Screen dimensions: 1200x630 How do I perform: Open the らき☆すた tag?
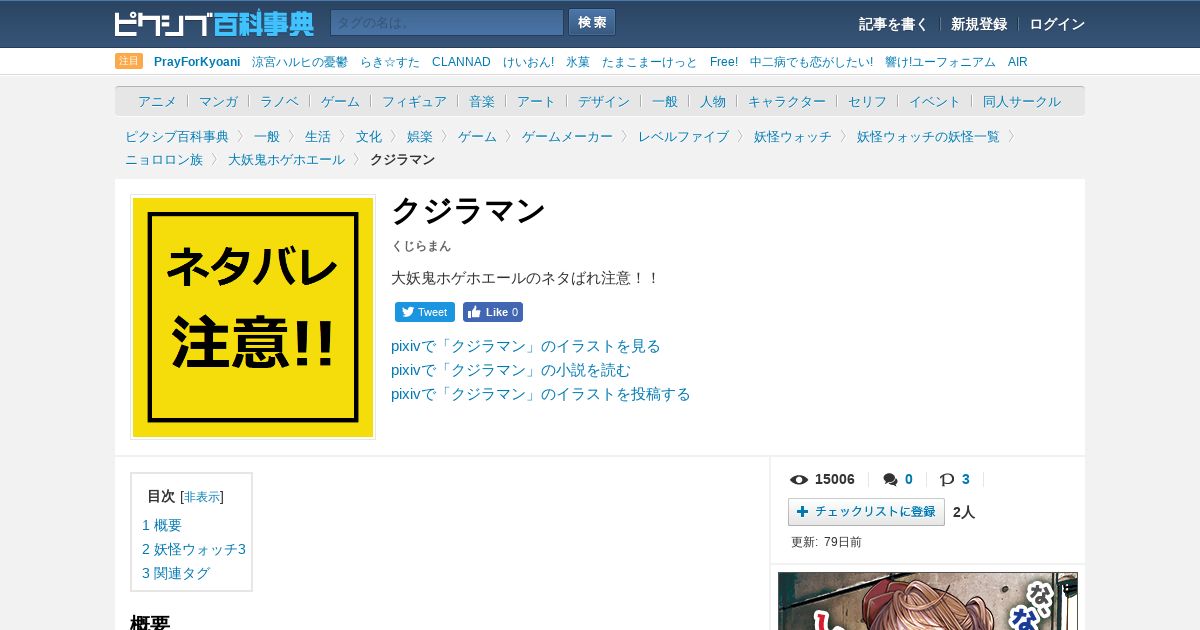(x=390, y=62)
